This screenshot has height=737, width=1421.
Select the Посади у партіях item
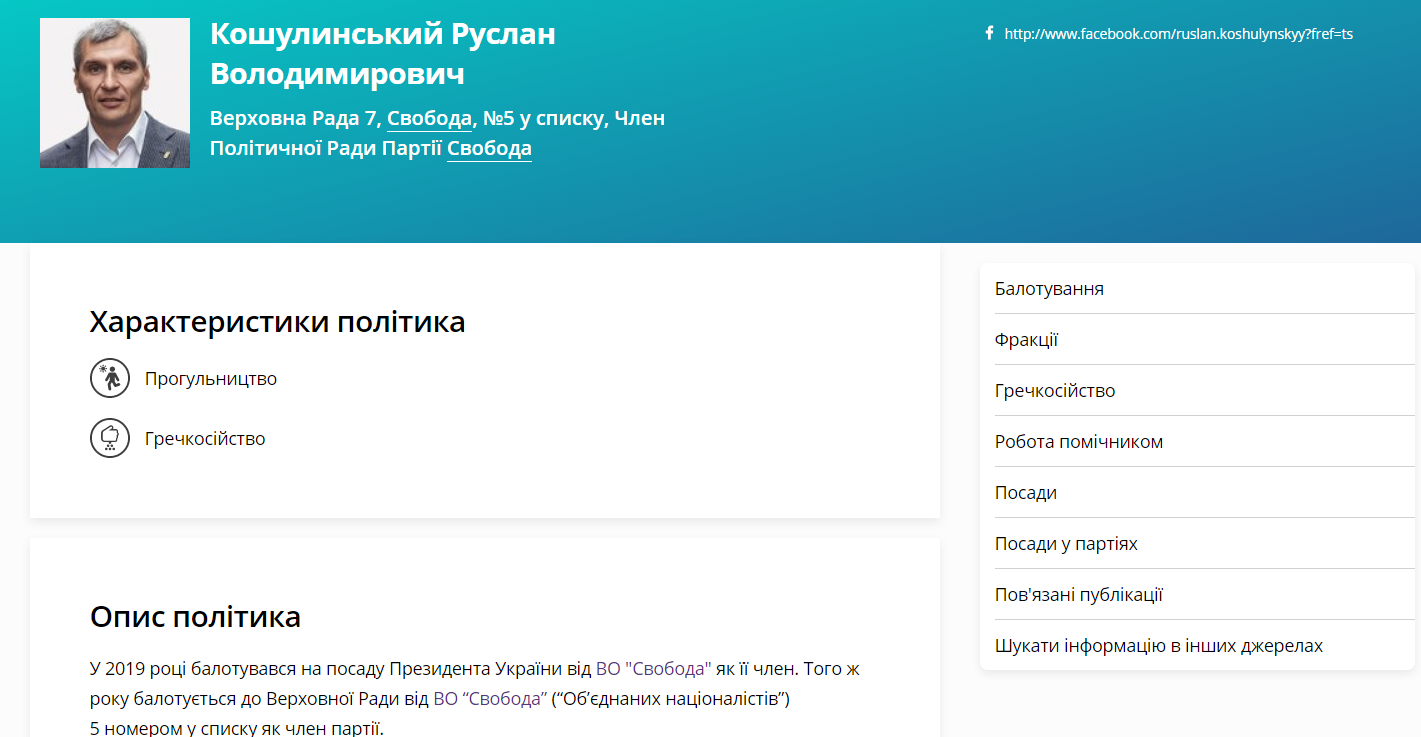pos(1197,544)
